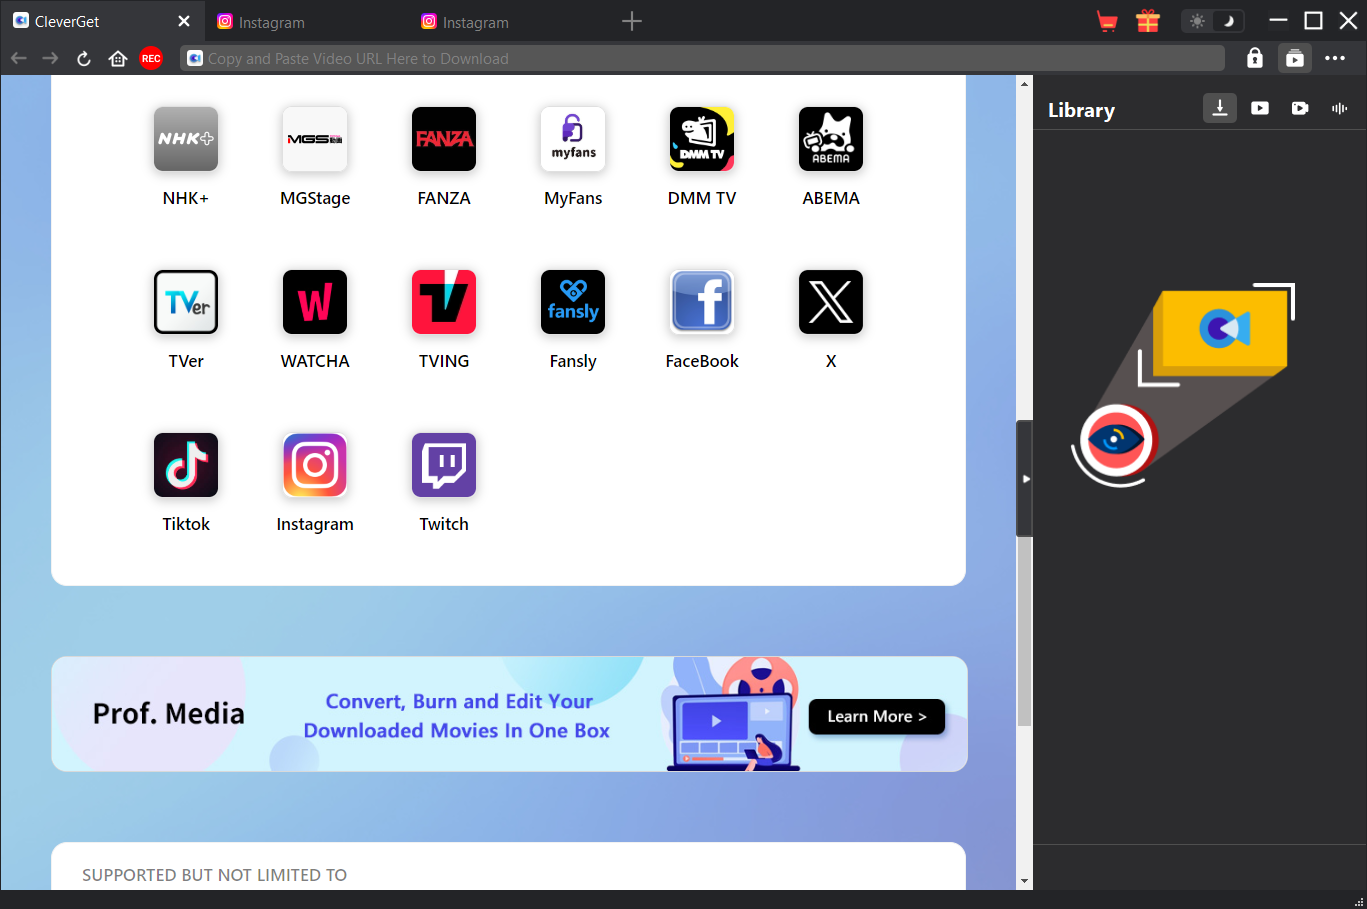Open the Instagram site shortcut
1367x909 pixels.
click(x=315, y=465)
